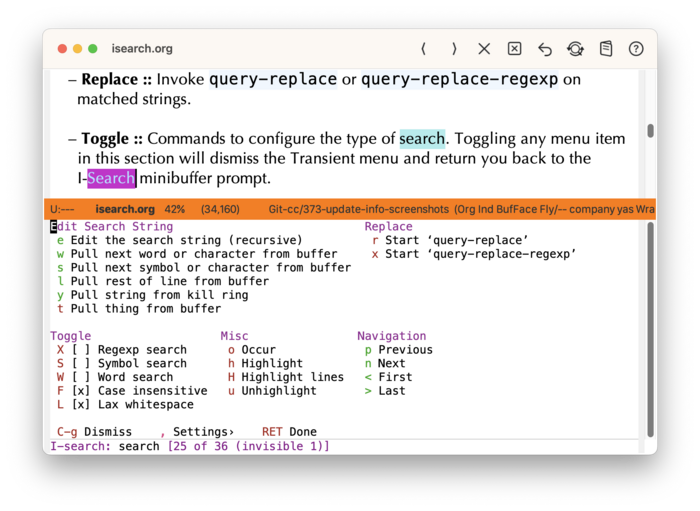Screen dimensions: 700x511
Task: Open the help question mark icon
Action: pyautogui.click(x=636, y=49)
